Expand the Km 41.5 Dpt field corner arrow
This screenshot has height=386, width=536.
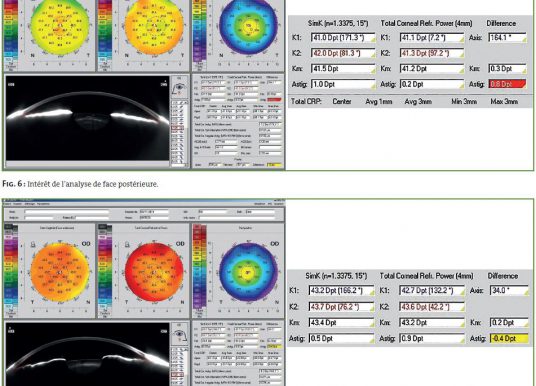point(372,71)
